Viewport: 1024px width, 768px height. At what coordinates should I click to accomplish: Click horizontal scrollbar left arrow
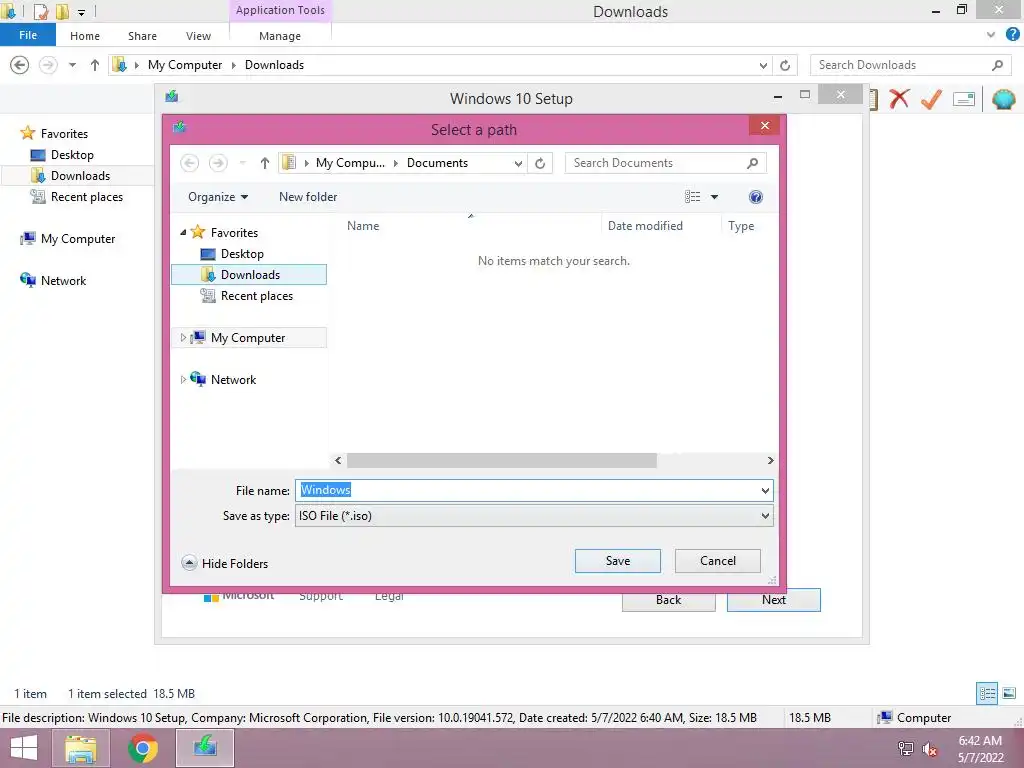point(338,460)
